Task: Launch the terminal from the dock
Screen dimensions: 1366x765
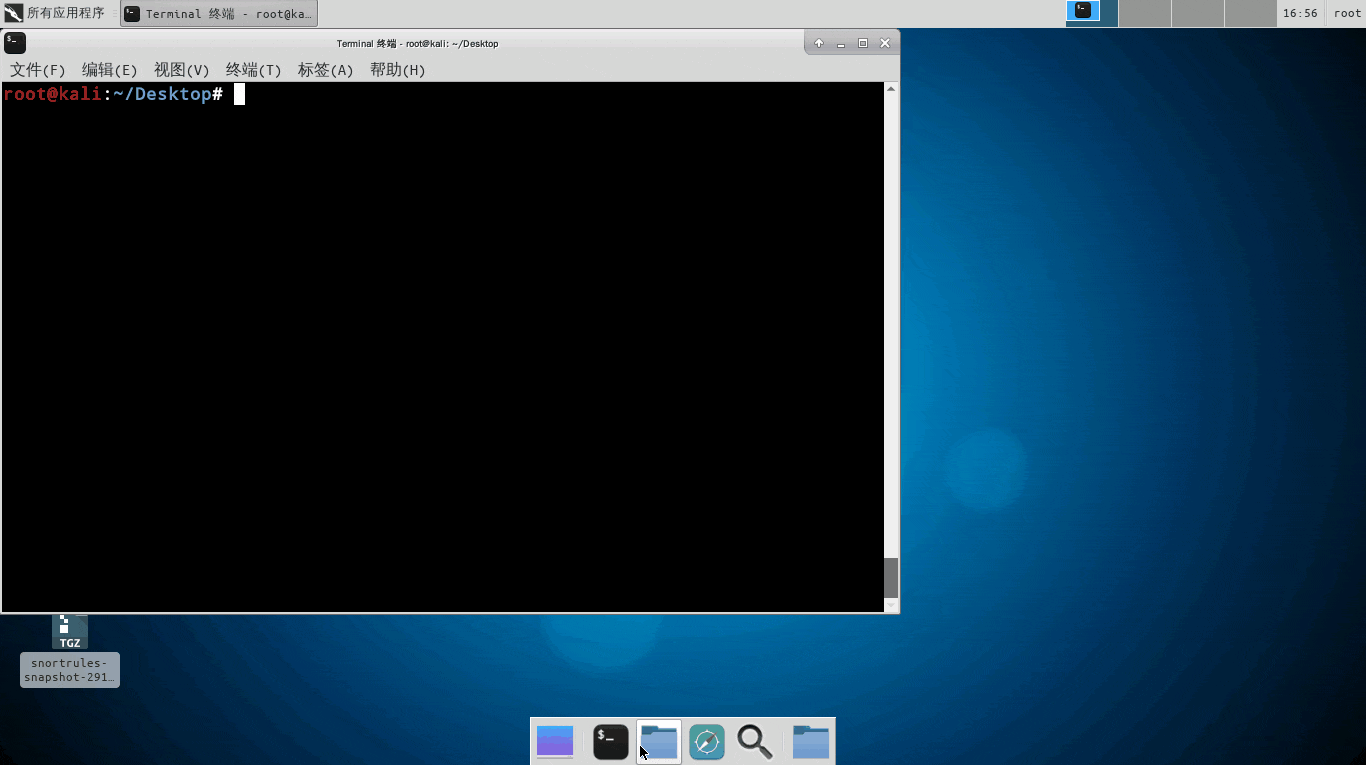Action: pyautogui.click(x=611, y=741)
